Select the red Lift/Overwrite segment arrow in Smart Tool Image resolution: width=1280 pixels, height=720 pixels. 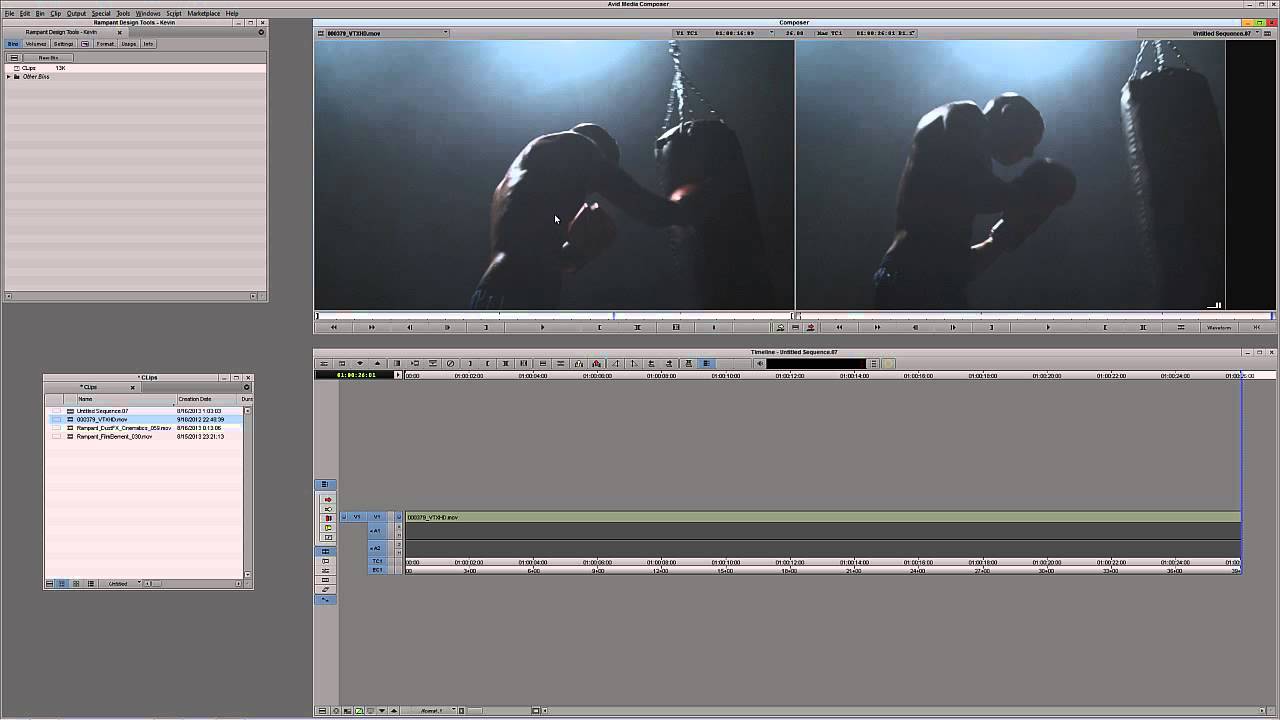[328, 499]
